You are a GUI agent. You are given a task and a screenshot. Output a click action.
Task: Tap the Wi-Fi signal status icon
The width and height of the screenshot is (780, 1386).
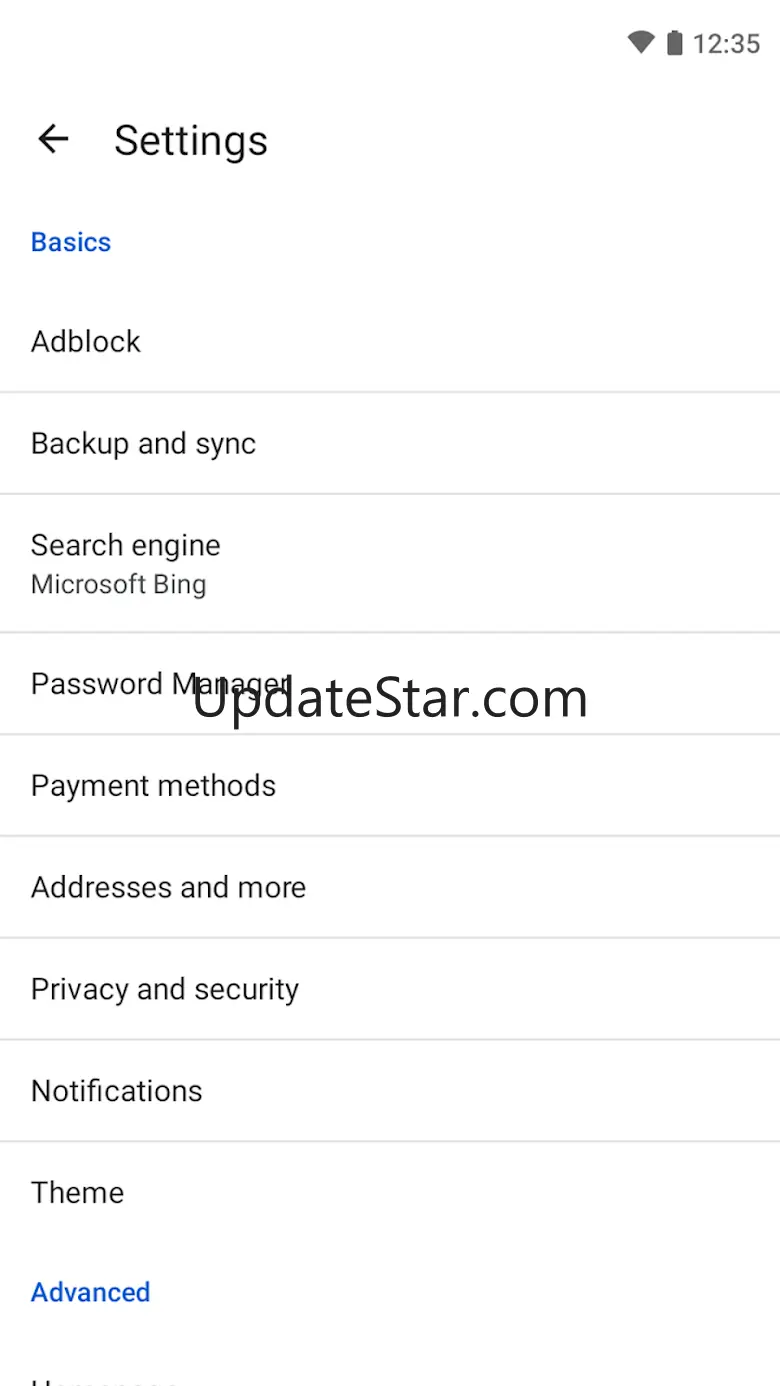point(641,43)
